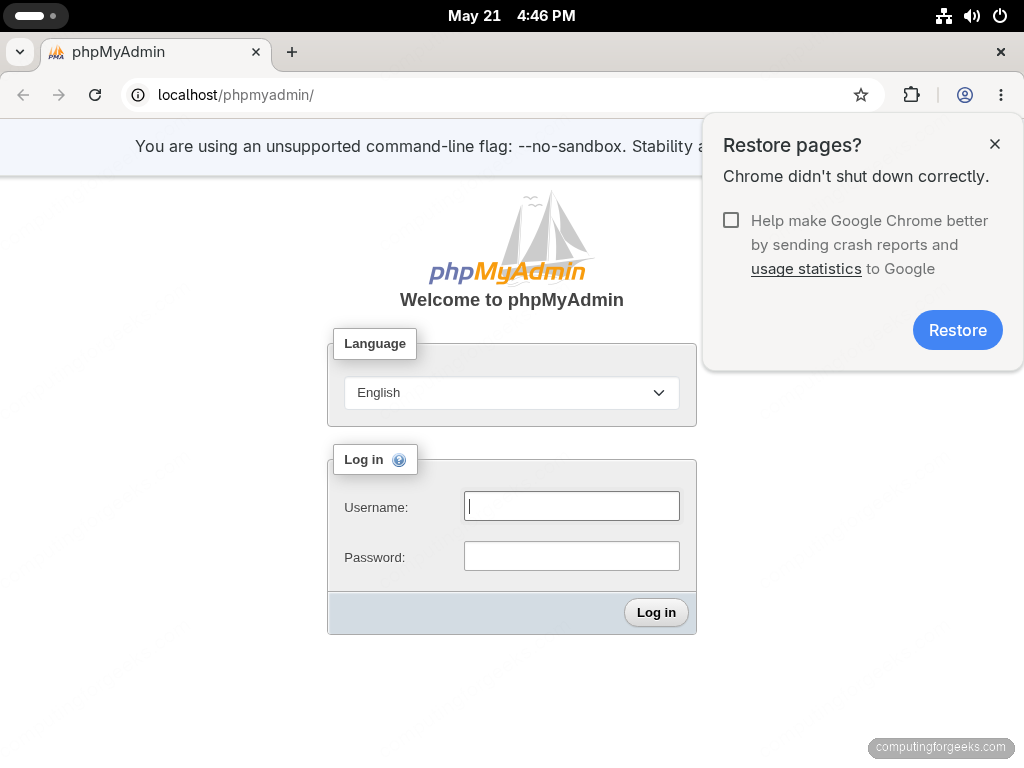
Task: Open the Chrome profile icon
Action: pyautogui.click(x=965, y=95)
